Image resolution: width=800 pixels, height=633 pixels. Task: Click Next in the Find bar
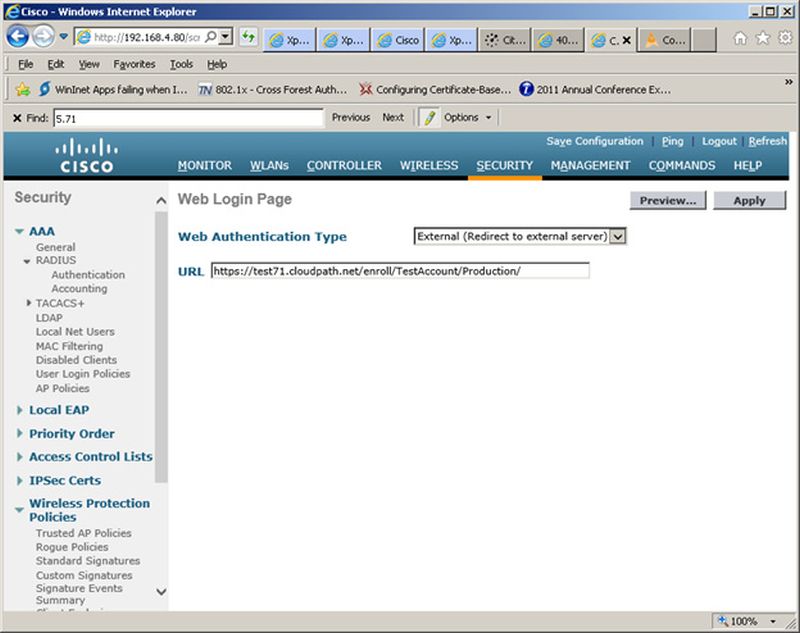point(393,117)
